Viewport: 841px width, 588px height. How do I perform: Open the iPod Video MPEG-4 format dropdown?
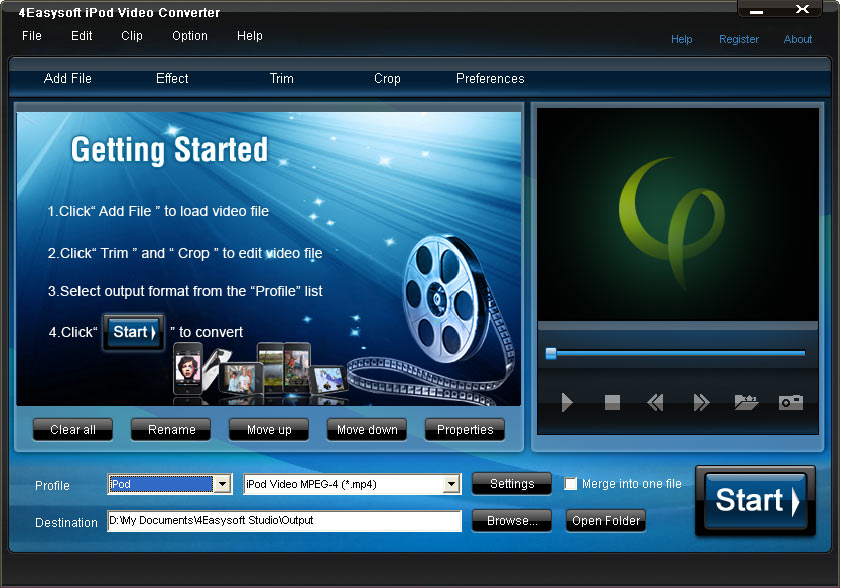tap(452, 484)
